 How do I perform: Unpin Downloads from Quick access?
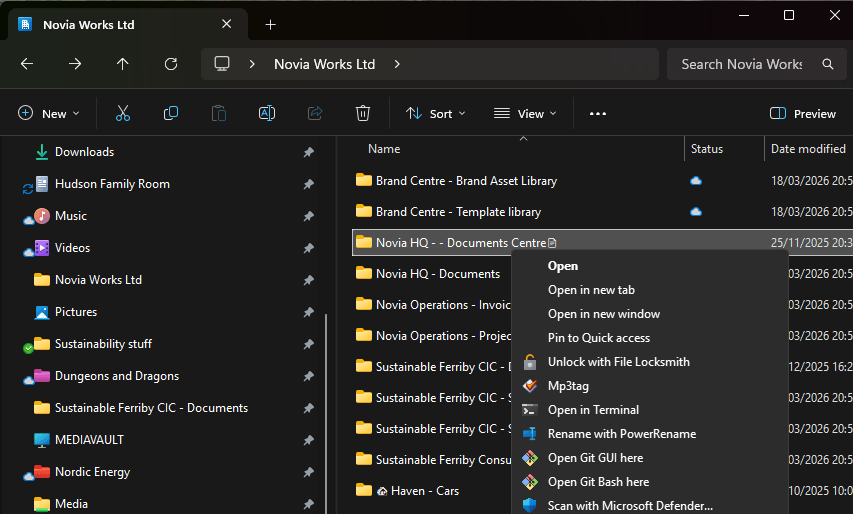pos(308,152)
